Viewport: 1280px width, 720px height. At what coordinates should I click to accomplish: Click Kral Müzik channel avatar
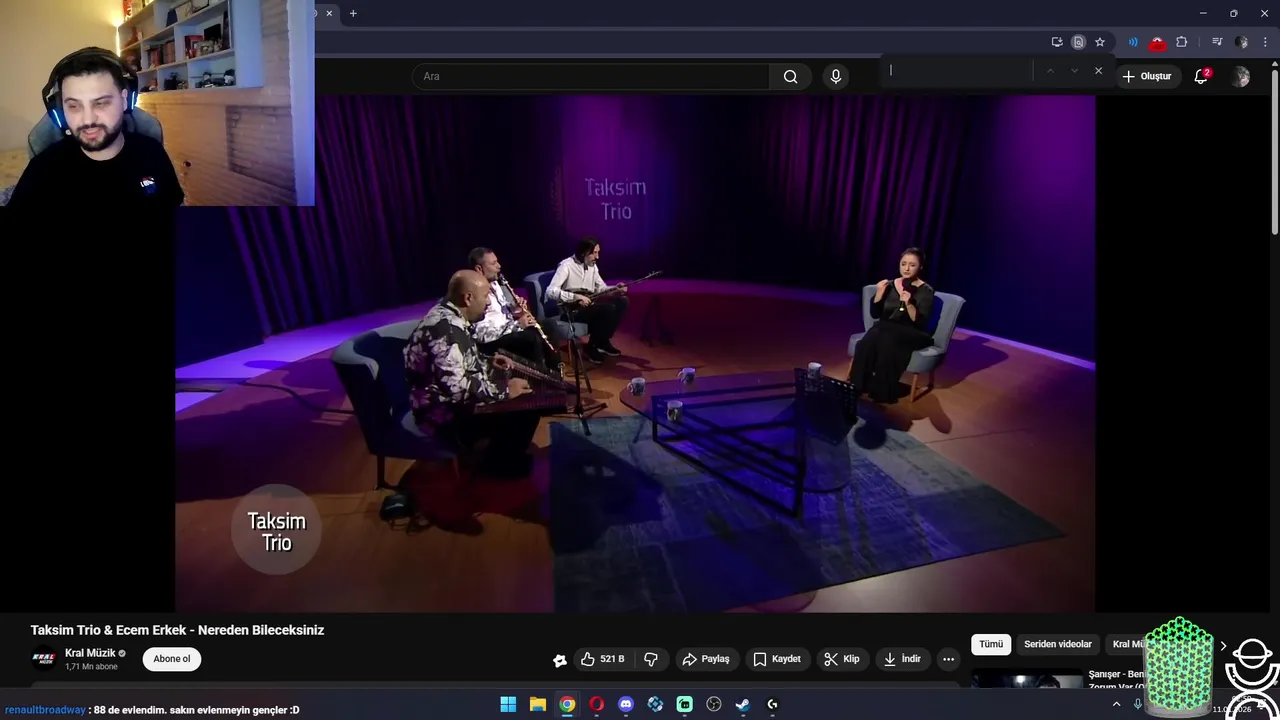[44, 659]
